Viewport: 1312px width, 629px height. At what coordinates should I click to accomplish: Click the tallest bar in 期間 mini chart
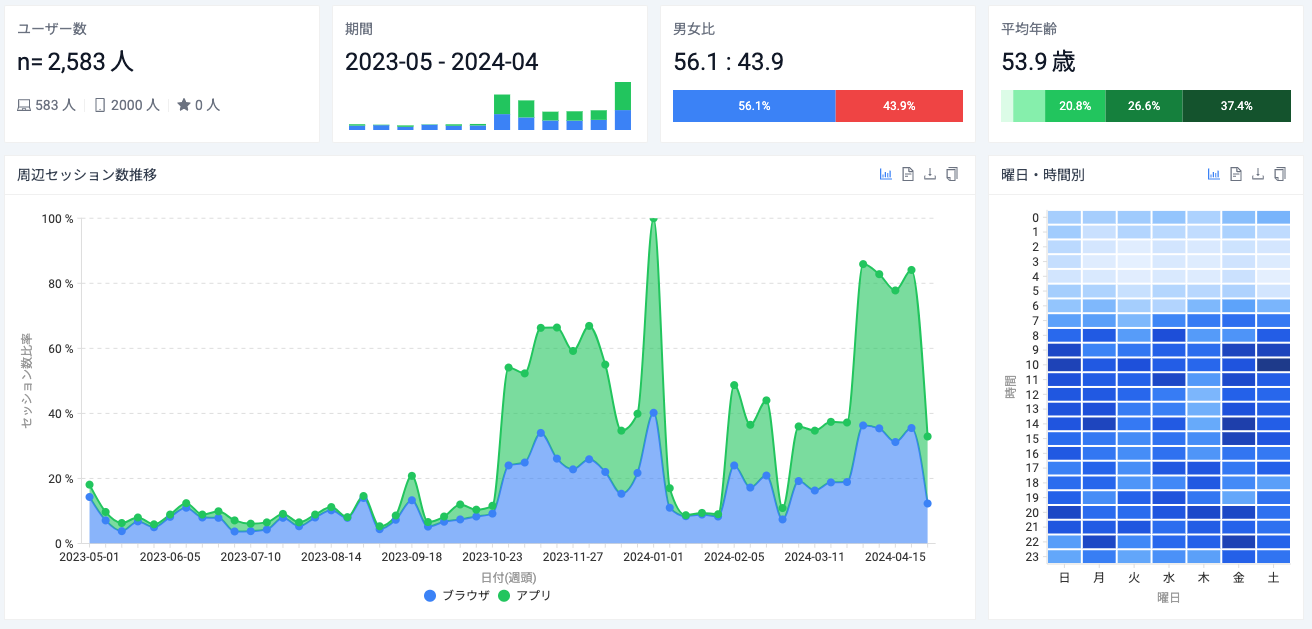623,106
